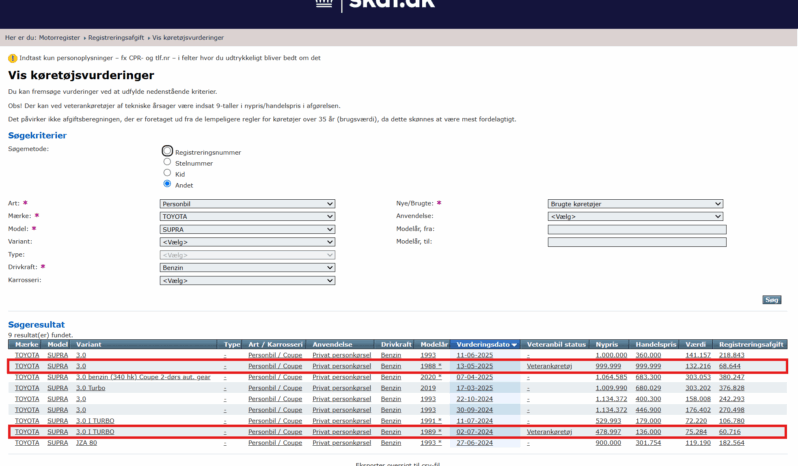Screen dimensions: 798x466
Task: Click variant 3.0 benzin (340 hk) Coupe
Action: 143,377
